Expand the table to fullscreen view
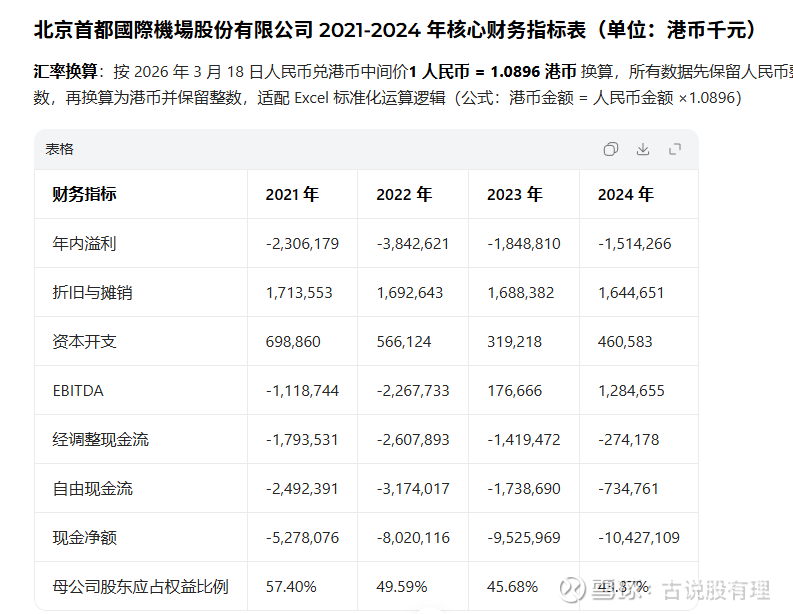This screenshot has height=614, width=793. click(x=675, y=149)
